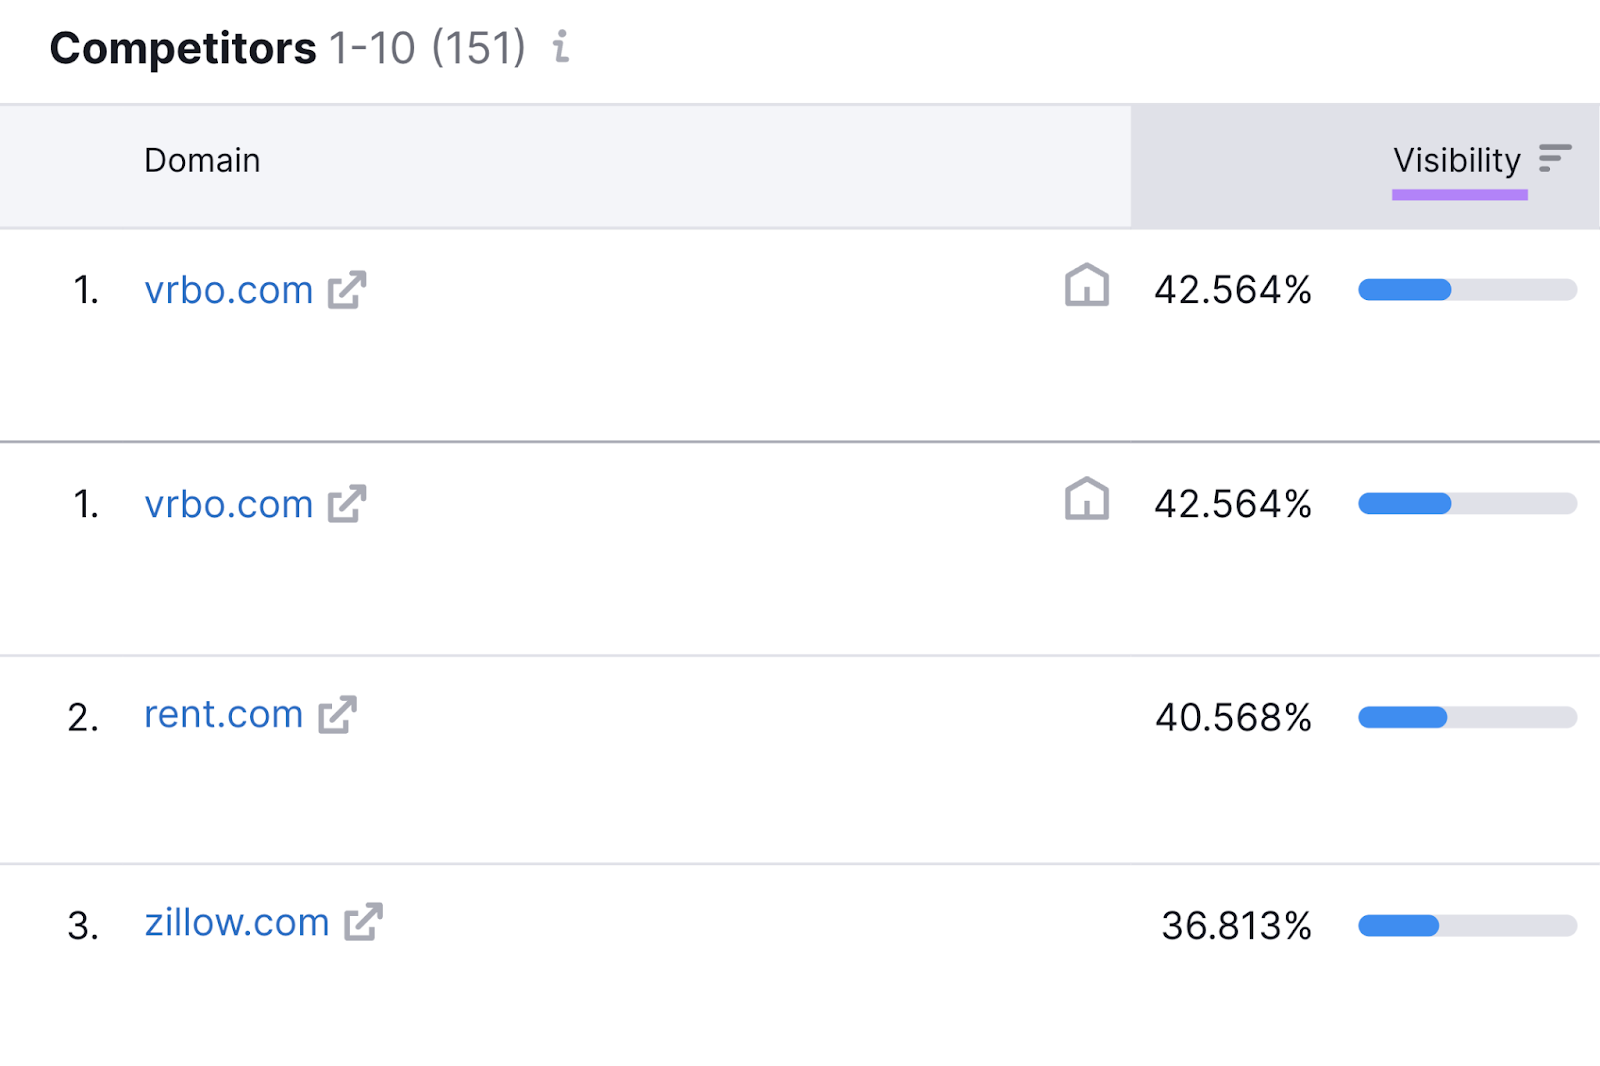
Task: Sort by the Visibility column header
Action: (1456, 160)
